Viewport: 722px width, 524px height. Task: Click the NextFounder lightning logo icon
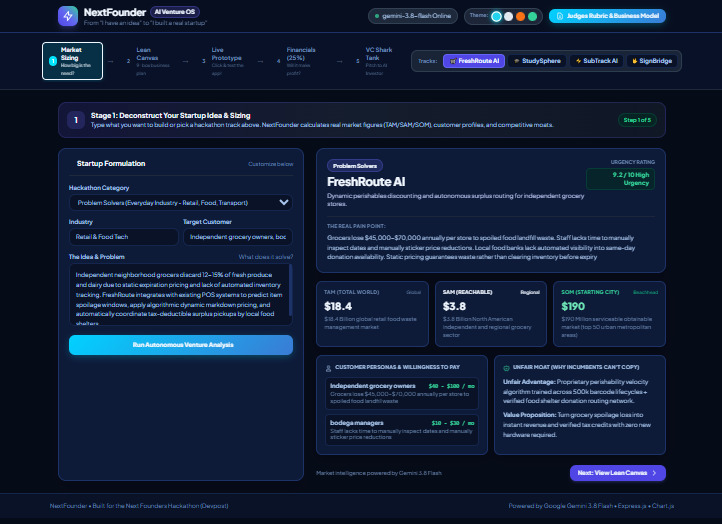(x=68, y=16)
